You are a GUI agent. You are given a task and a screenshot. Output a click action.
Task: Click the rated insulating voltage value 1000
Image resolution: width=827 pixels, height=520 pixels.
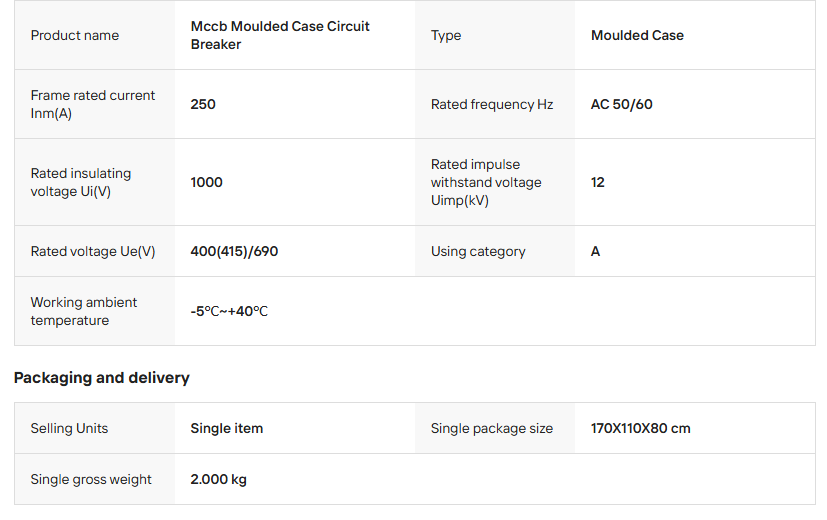click(206, 182)
